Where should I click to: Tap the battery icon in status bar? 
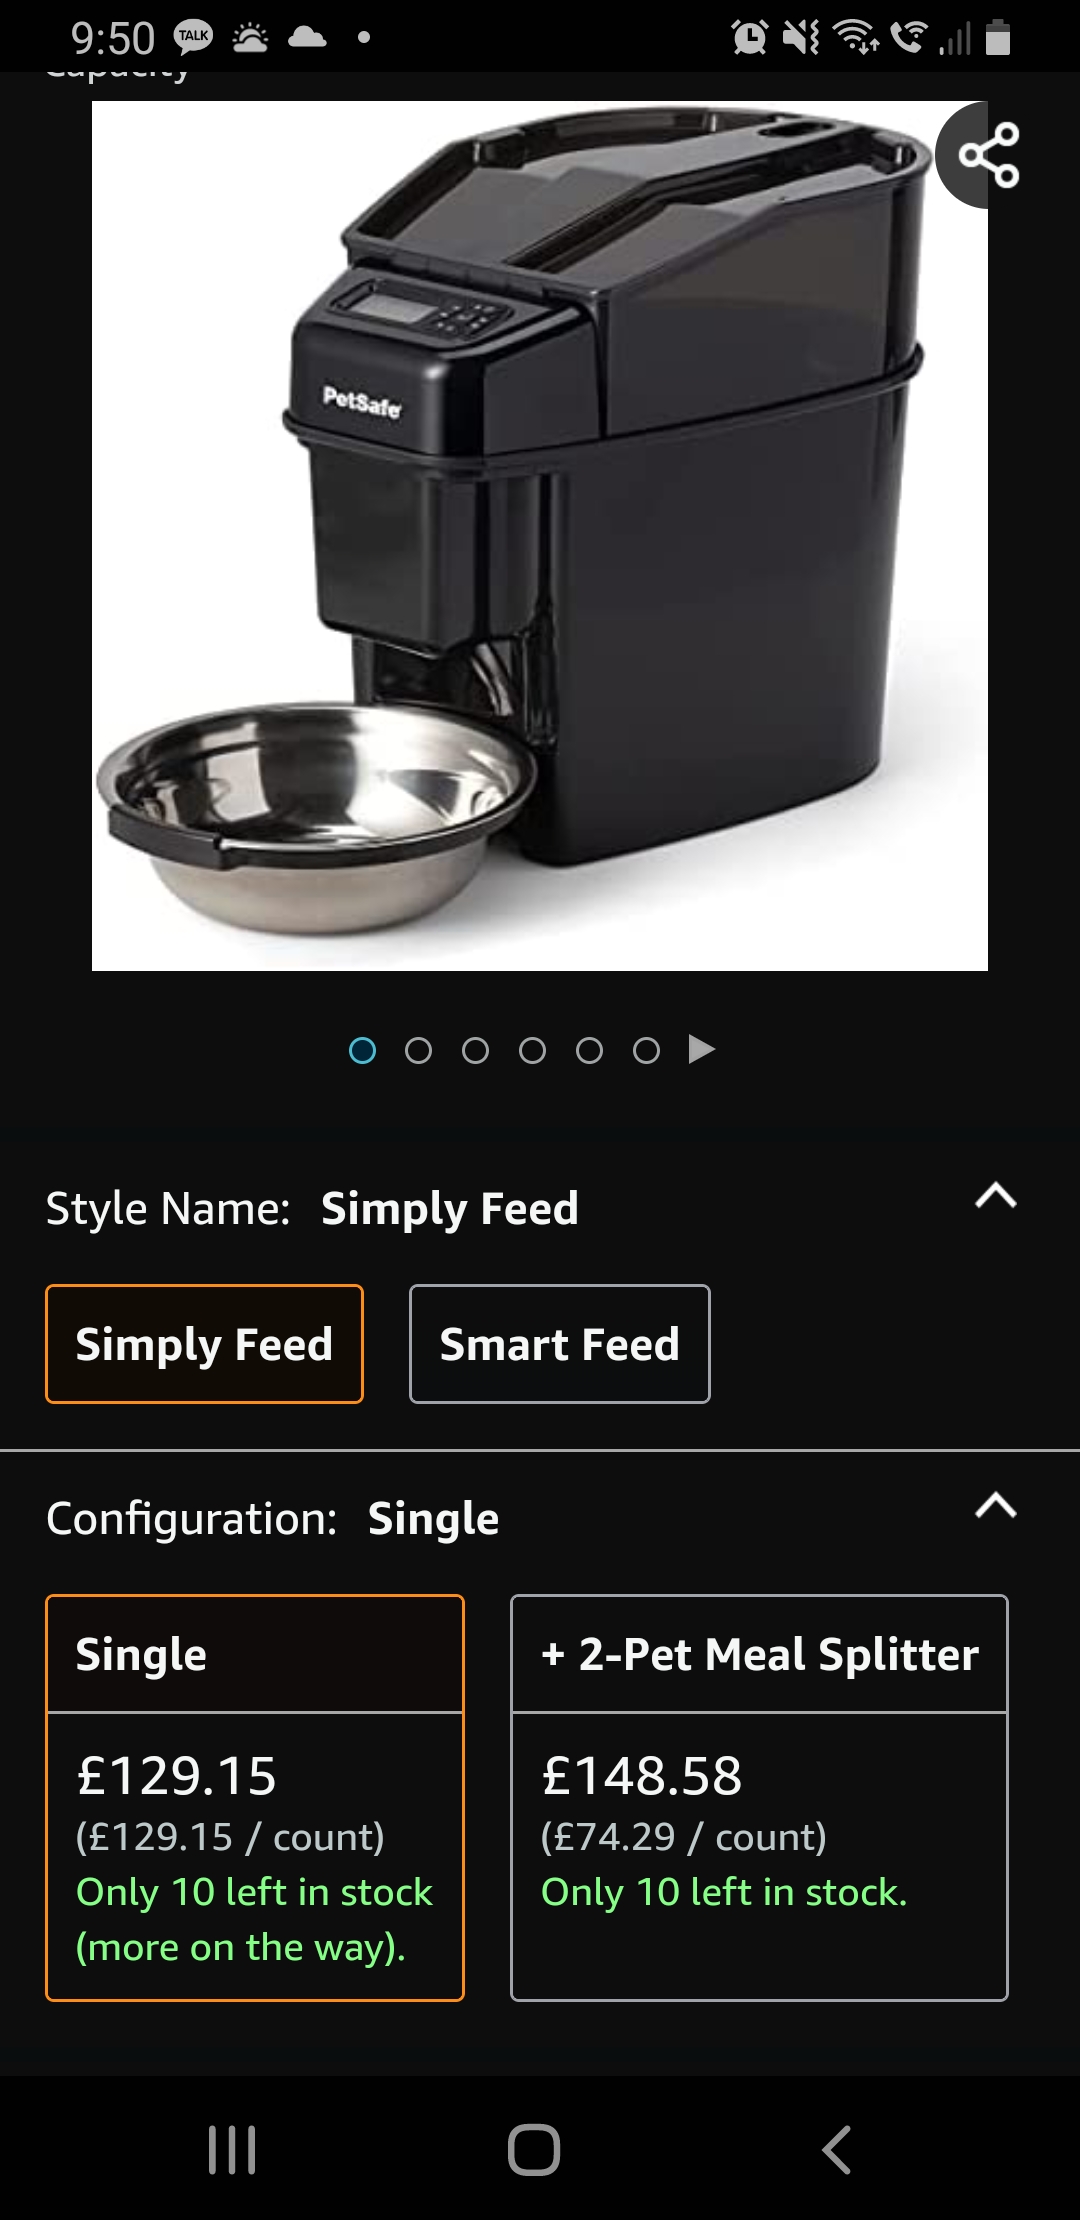[x=998, y=38]
